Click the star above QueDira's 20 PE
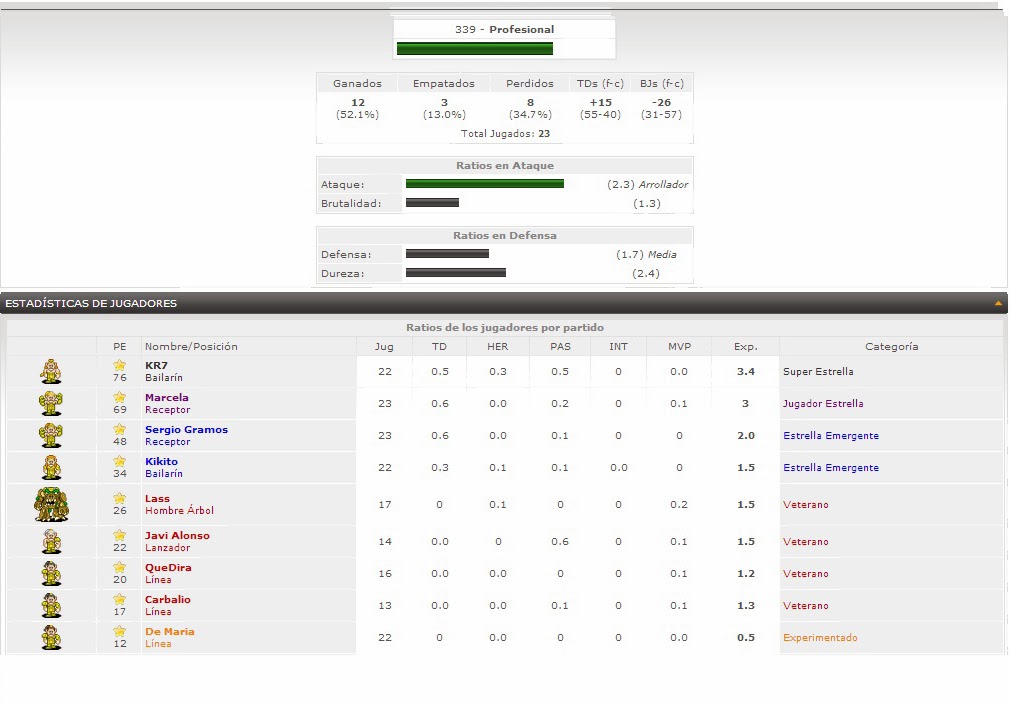 pyautogui.click(x=120, y=568)
